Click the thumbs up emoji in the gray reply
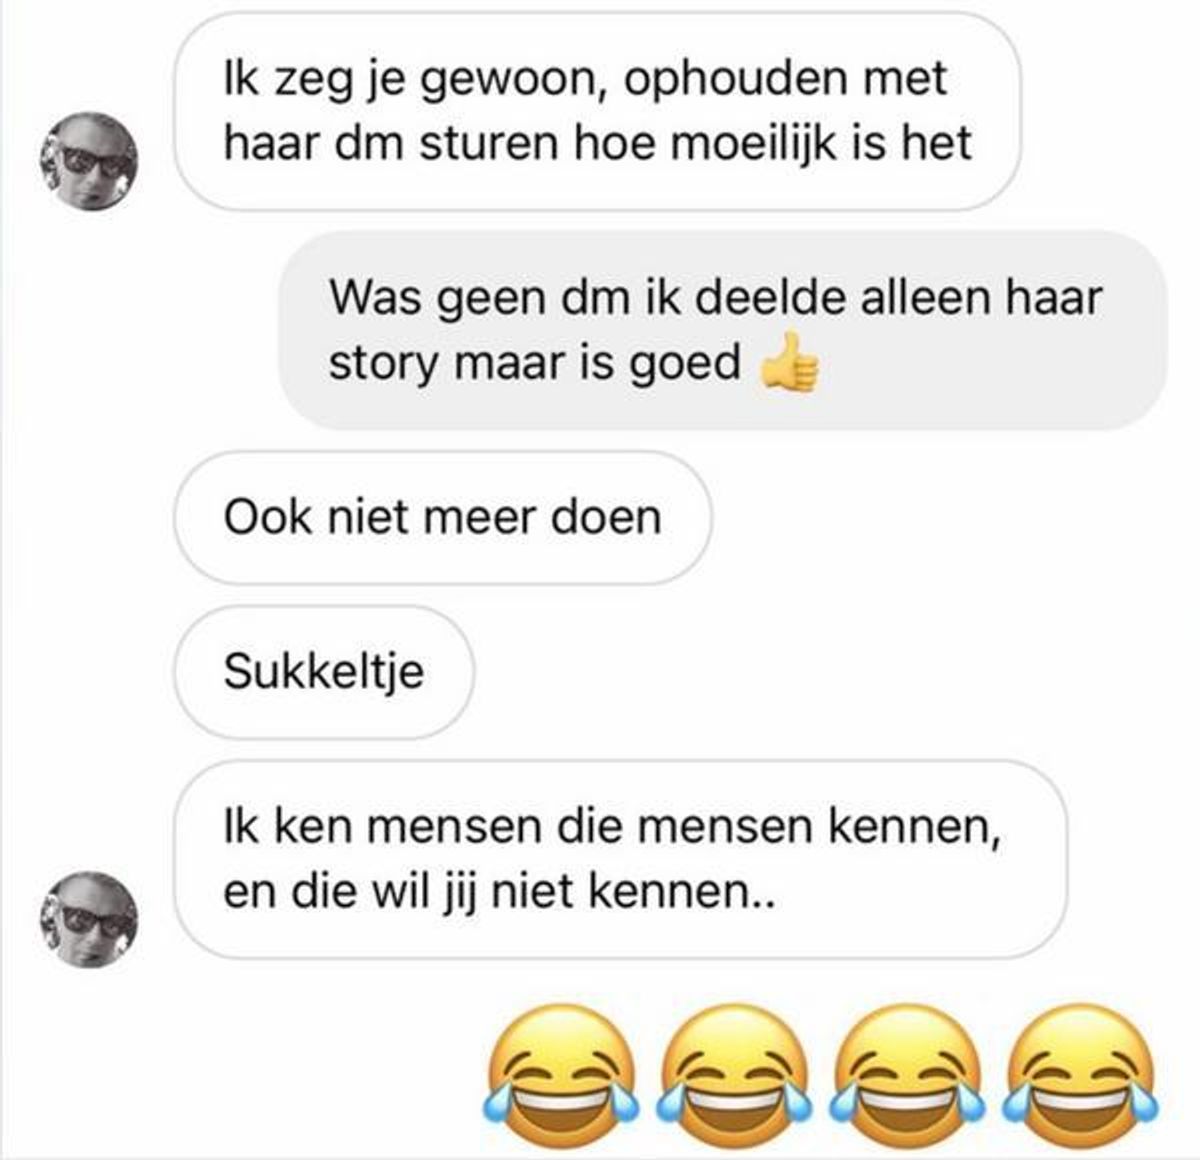The width and height of the screenshot is (1200, 1160). (790, 360)
